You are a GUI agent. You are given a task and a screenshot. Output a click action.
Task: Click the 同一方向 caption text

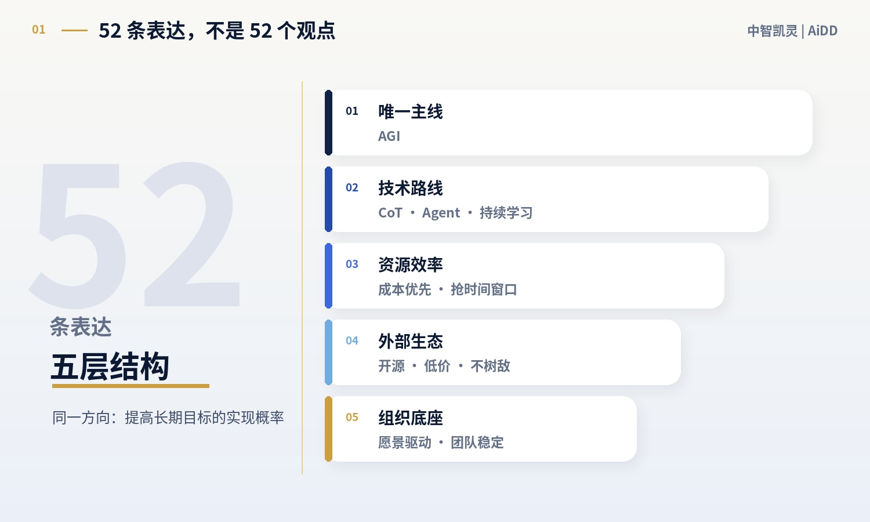(x=168, y=417)
